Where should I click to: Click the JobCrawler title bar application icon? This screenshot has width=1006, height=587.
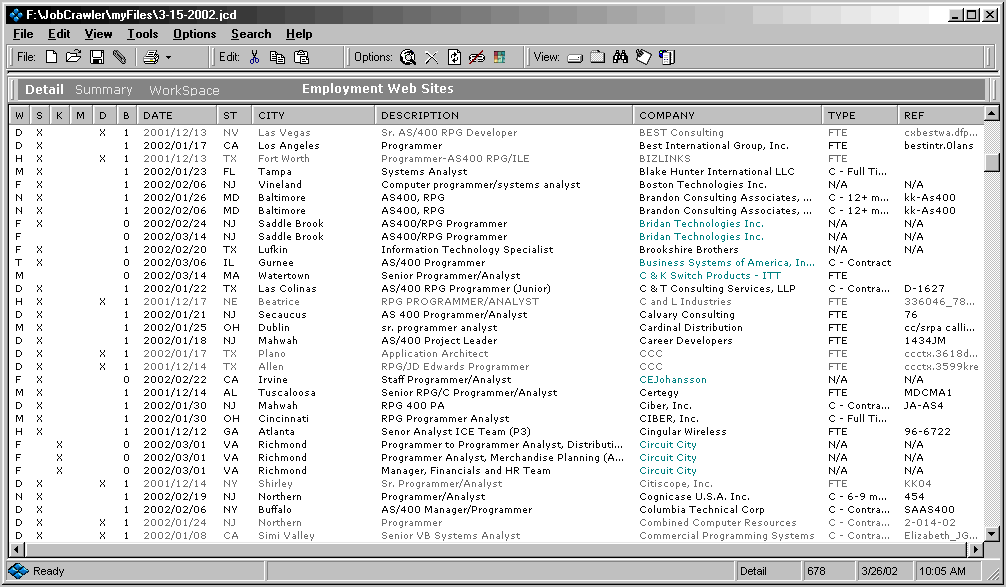15,14
